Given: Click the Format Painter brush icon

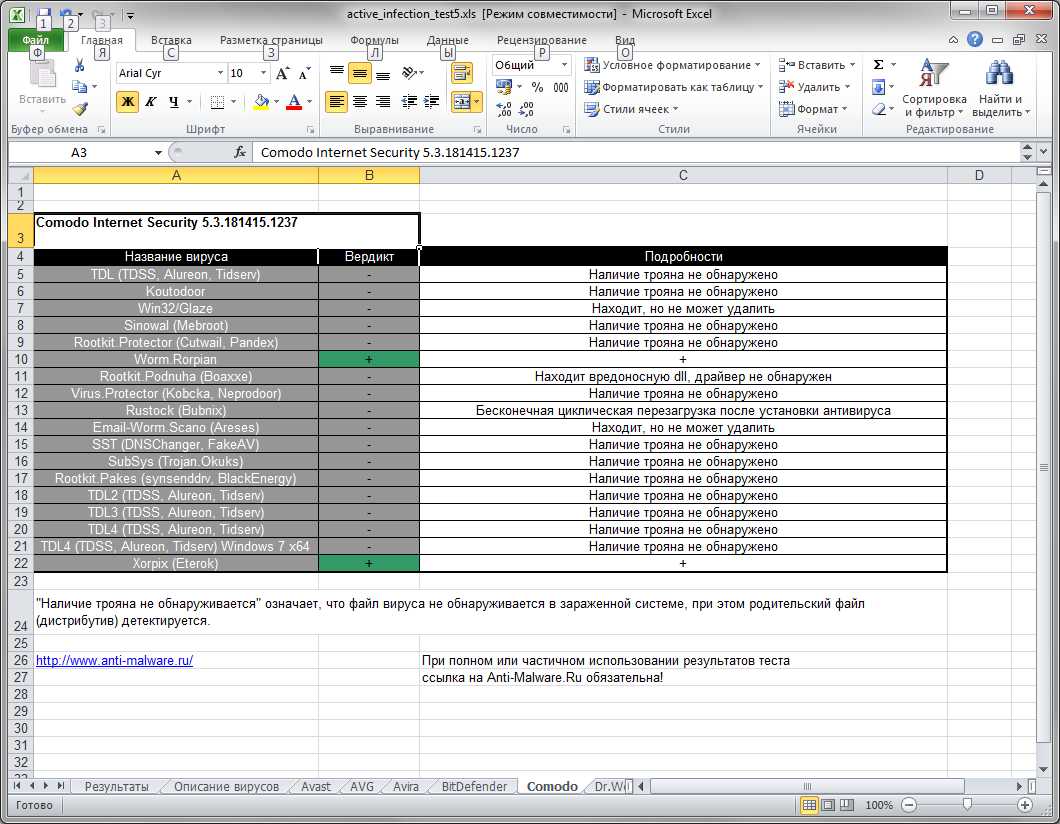Looking at the screenshot, I should point(80,108).
